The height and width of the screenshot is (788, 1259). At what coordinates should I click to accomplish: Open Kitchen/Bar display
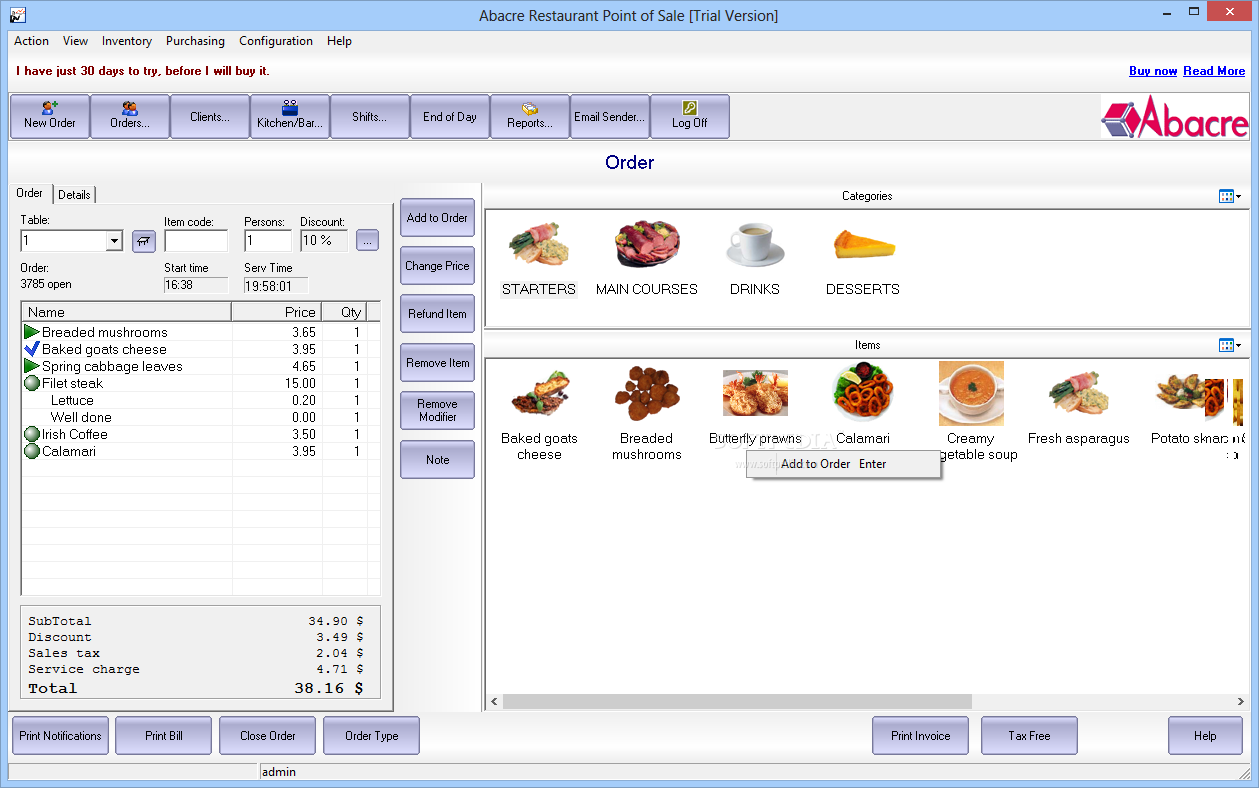[290, 116]
